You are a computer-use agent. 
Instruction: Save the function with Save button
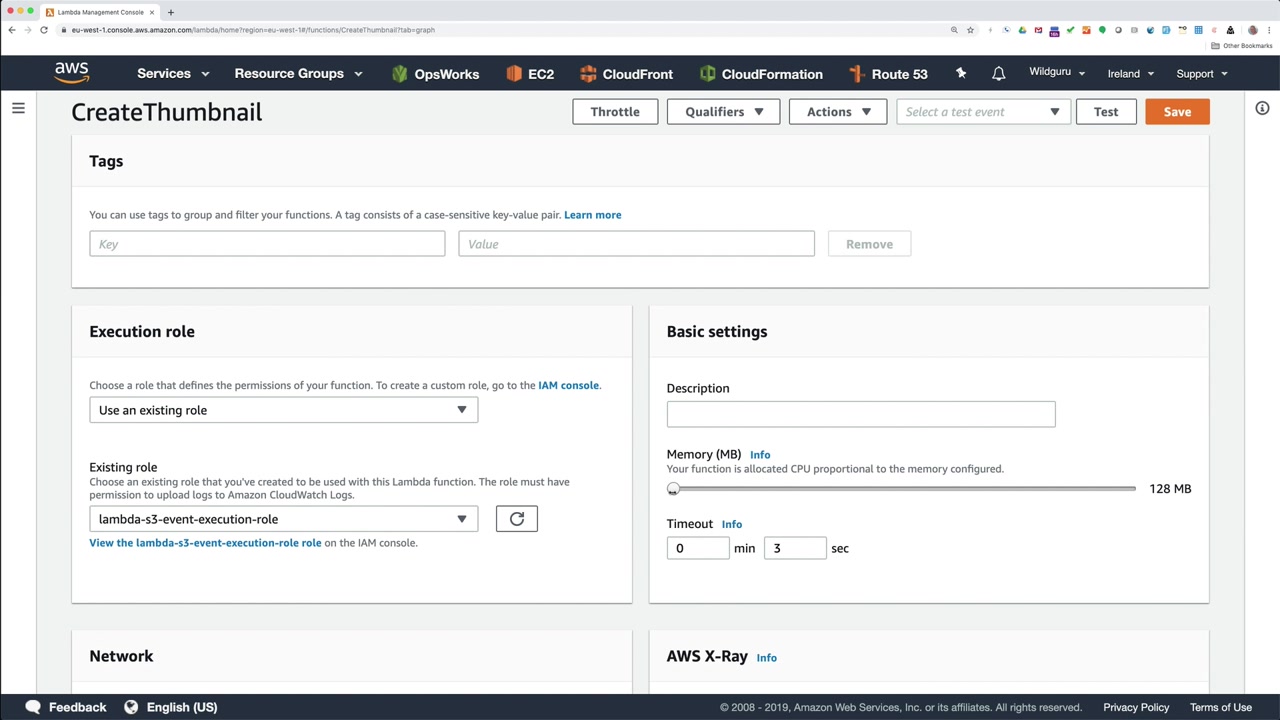pyautogui.click(x=1177, y=112)
